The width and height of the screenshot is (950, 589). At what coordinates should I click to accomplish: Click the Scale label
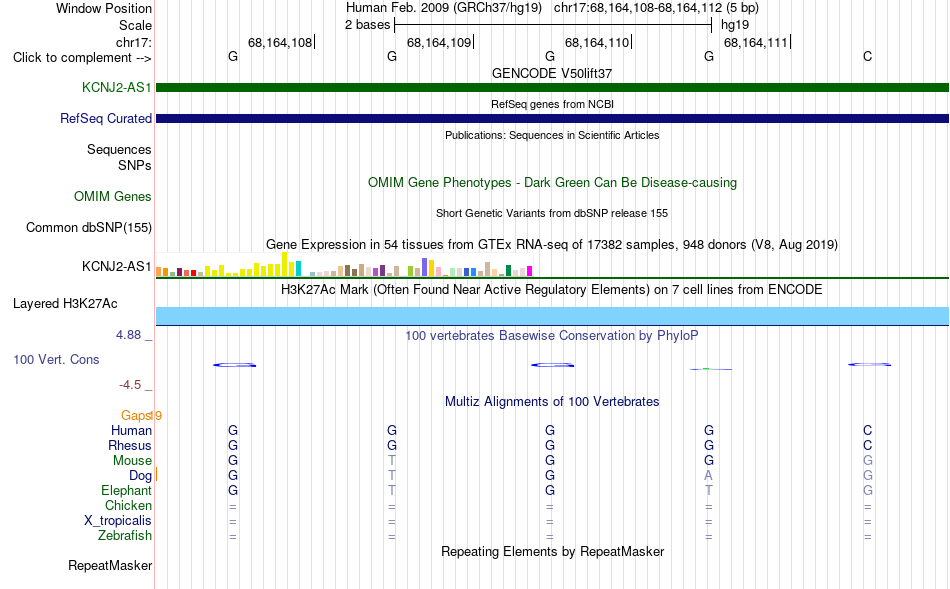pos(136,25)
